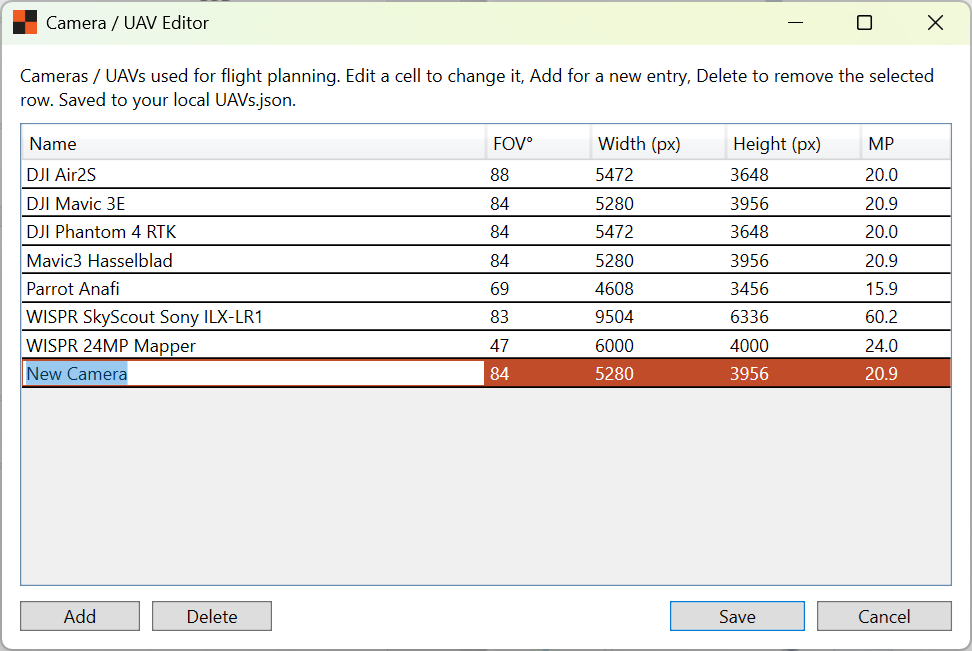
Task: Click the Add button
Action: pos(80,616)
